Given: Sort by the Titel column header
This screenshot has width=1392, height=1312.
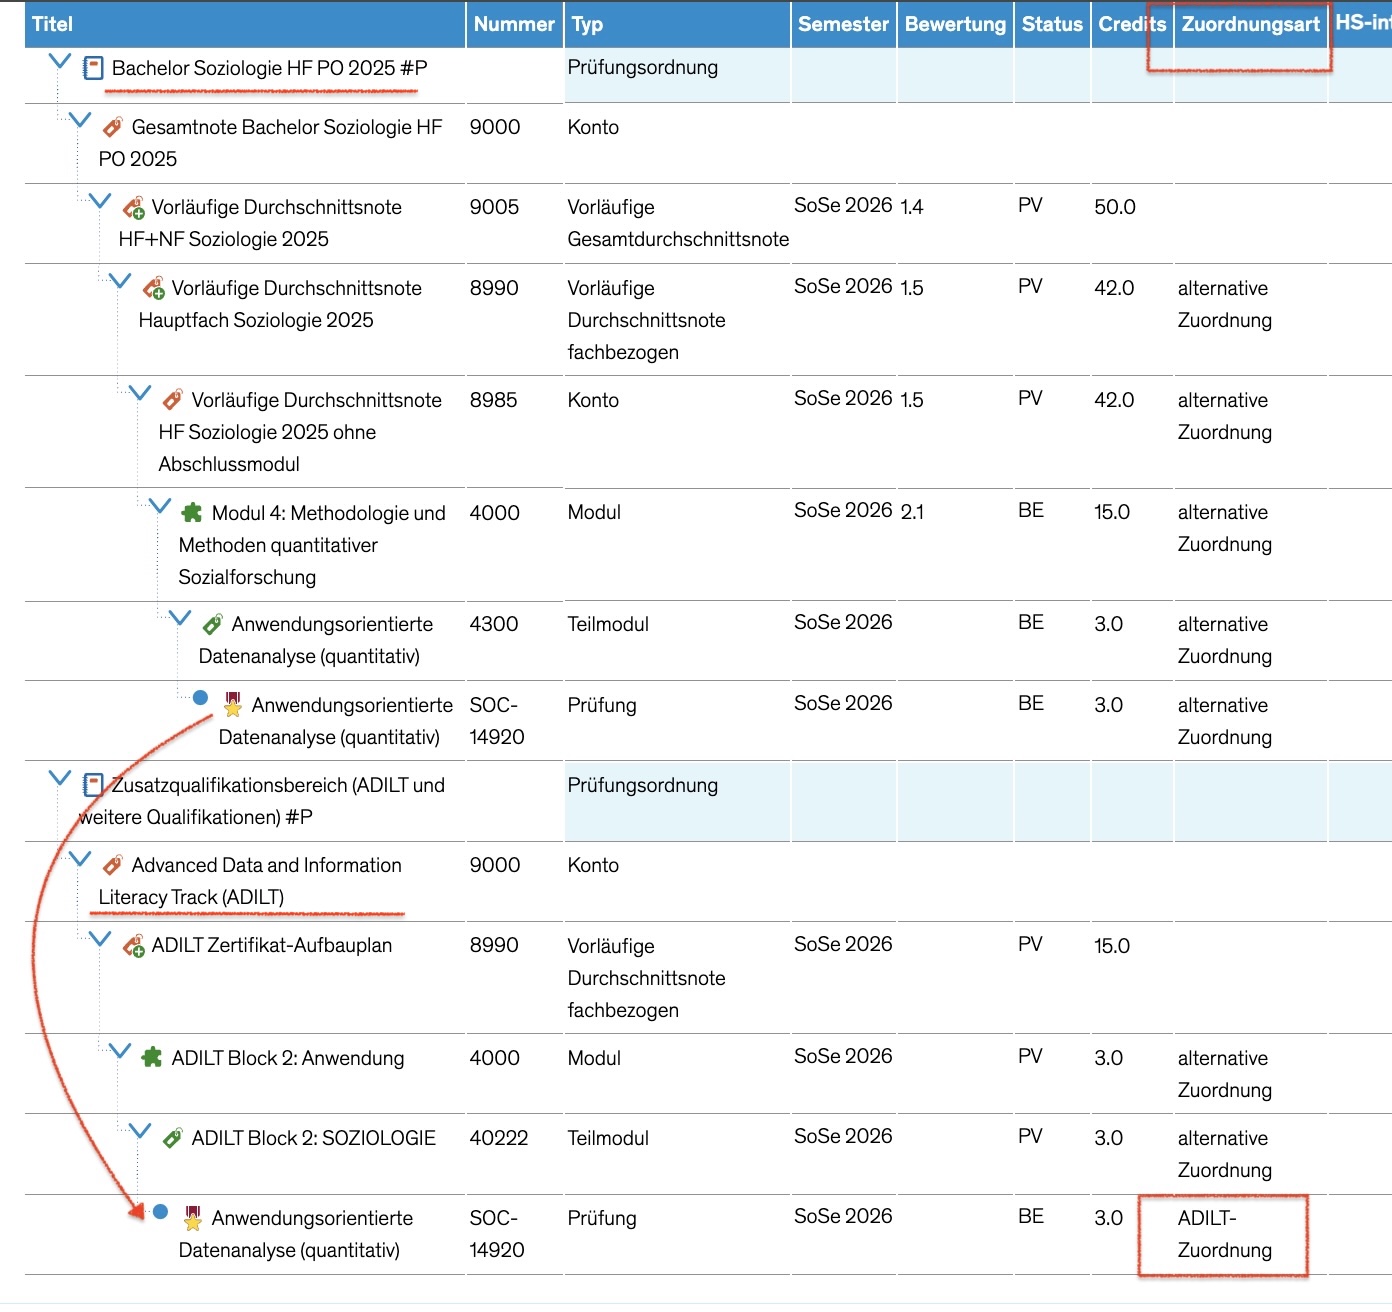Looking at the screenshot, I should tap(245, 24).
